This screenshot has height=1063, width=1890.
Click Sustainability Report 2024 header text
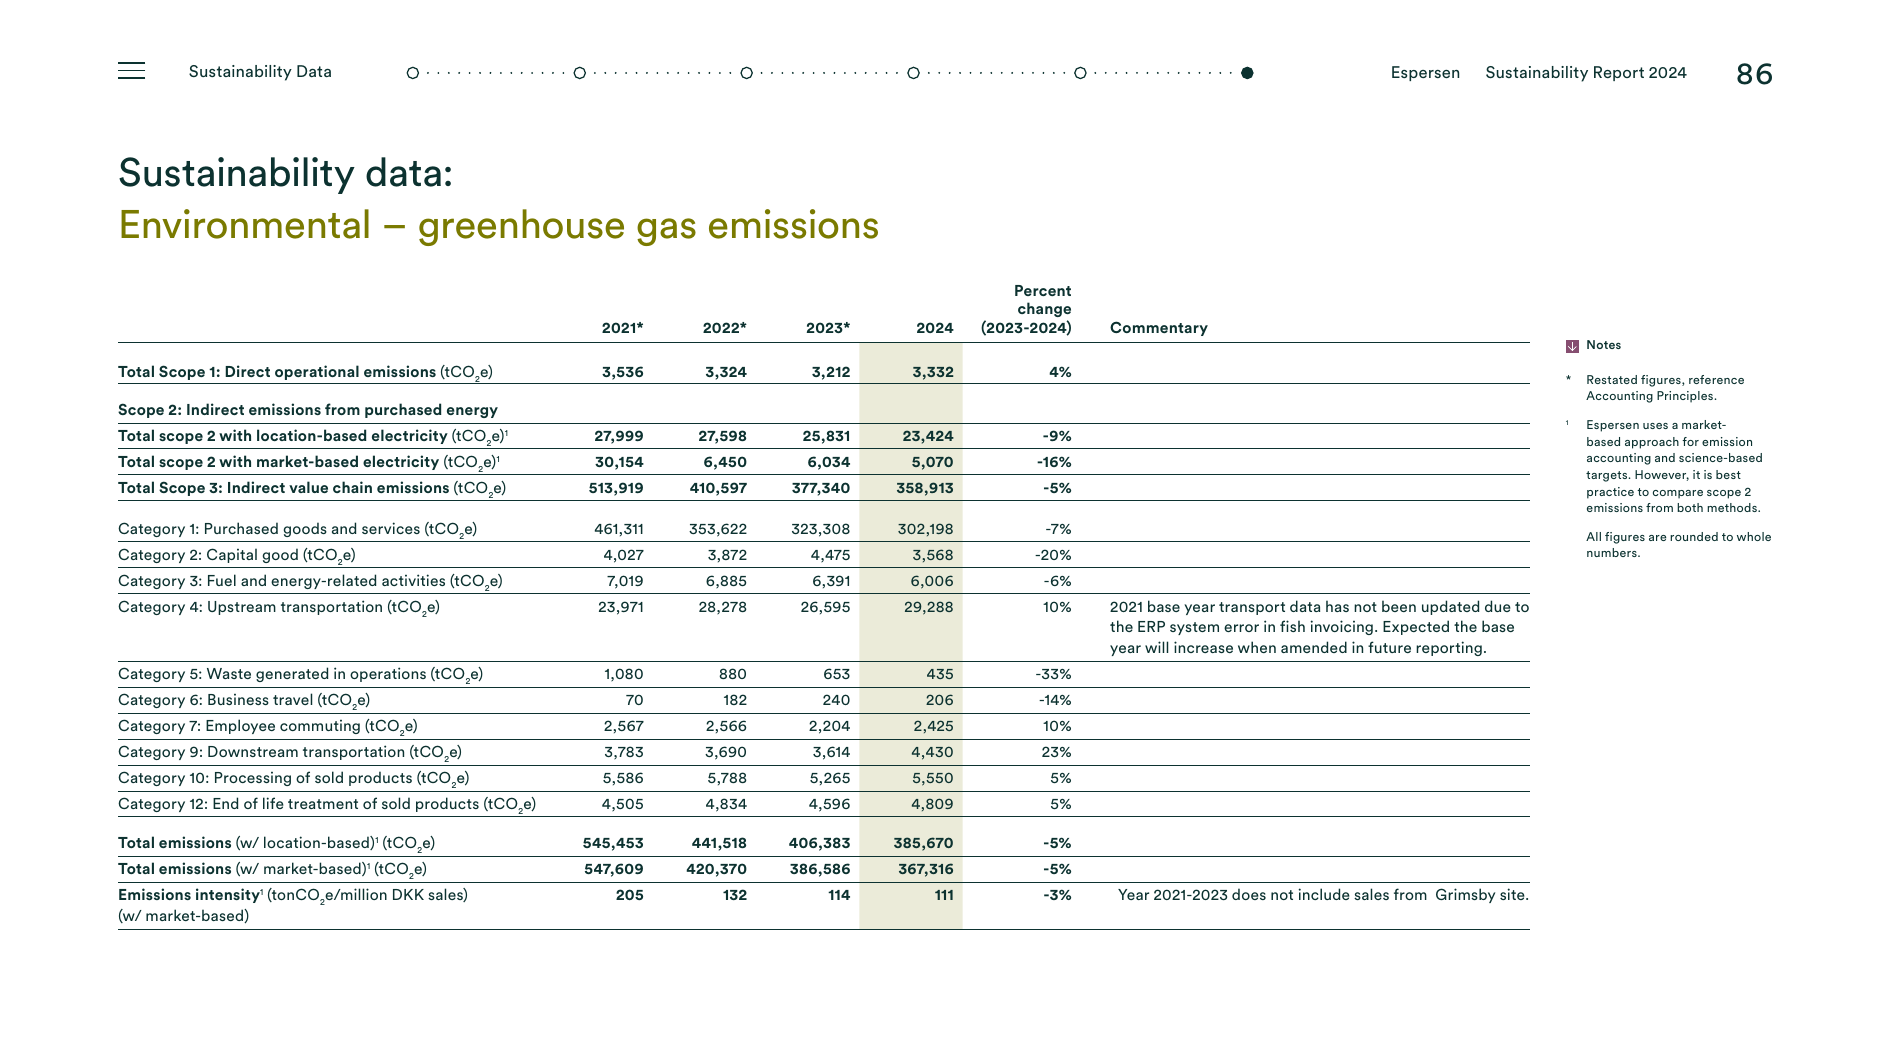1586,73
